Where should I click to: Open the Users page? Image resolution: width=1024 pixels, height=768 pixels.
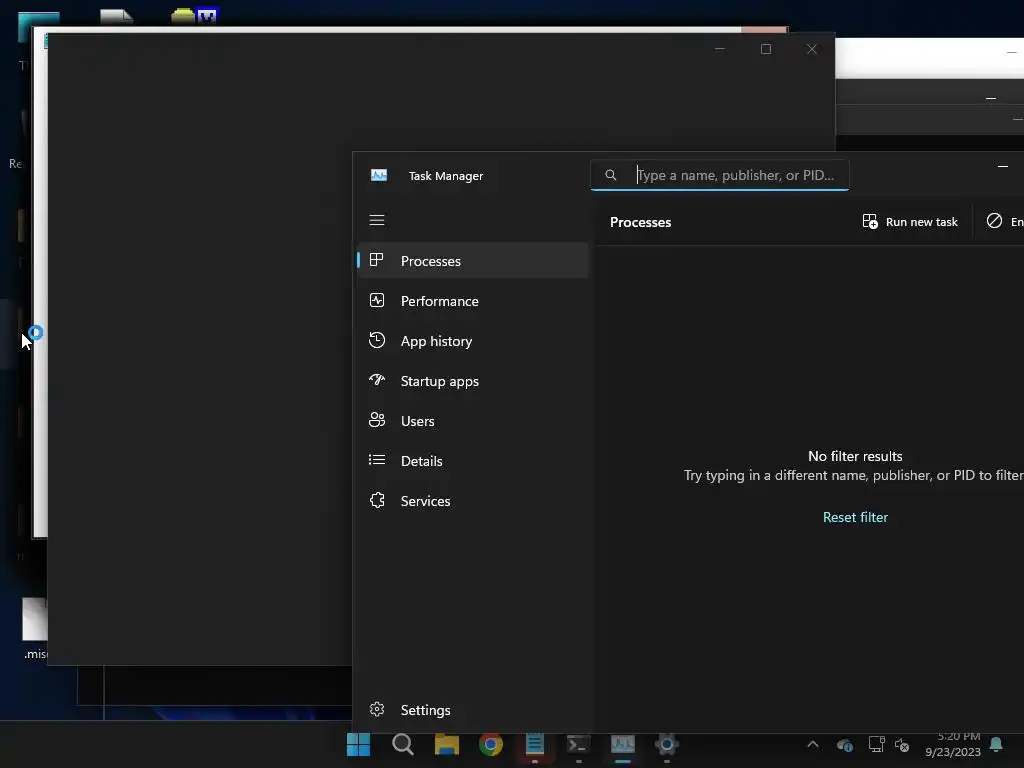click(x=473, y=421)
